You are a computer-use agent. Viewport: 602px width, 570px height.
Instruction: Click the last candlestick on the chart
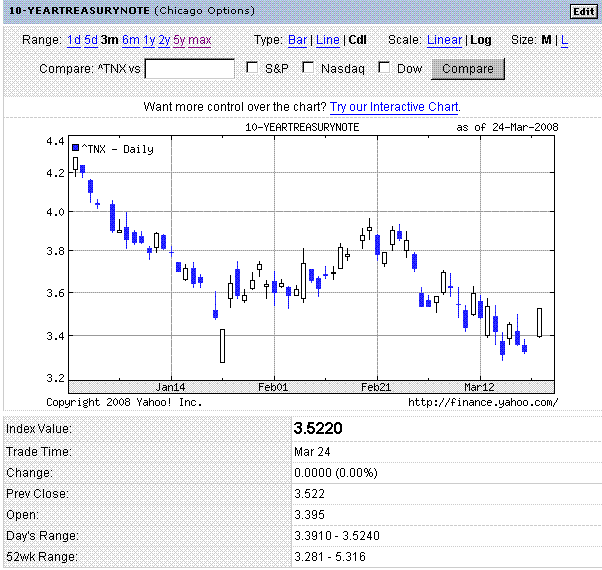pyautogui.click(x=539, y=322)
